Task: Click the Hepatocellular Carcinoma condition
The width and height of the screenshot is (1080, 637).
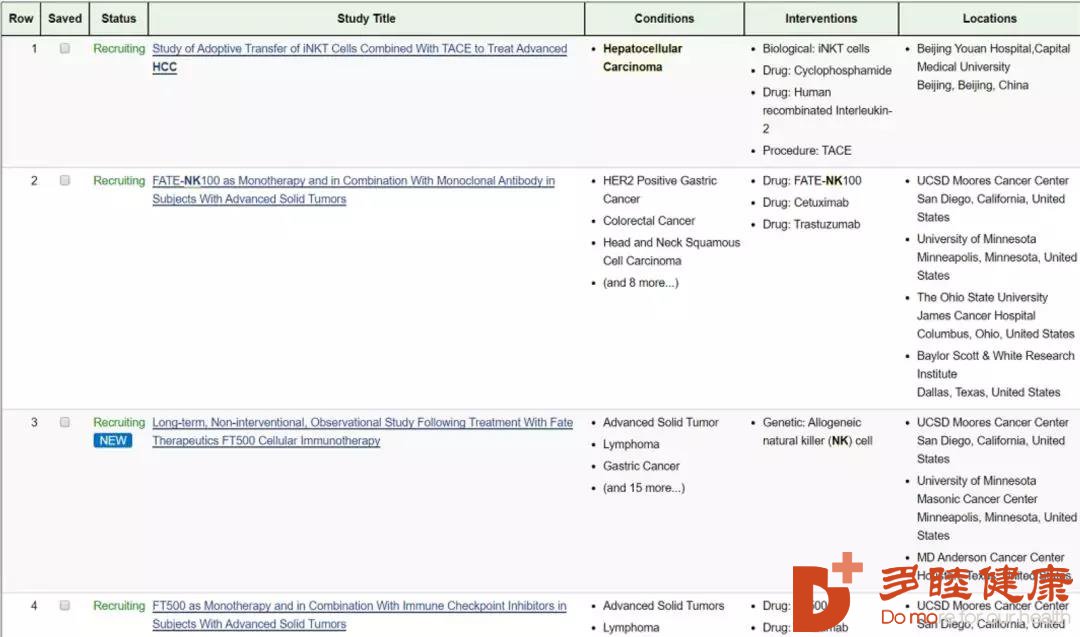Action: 643,58
